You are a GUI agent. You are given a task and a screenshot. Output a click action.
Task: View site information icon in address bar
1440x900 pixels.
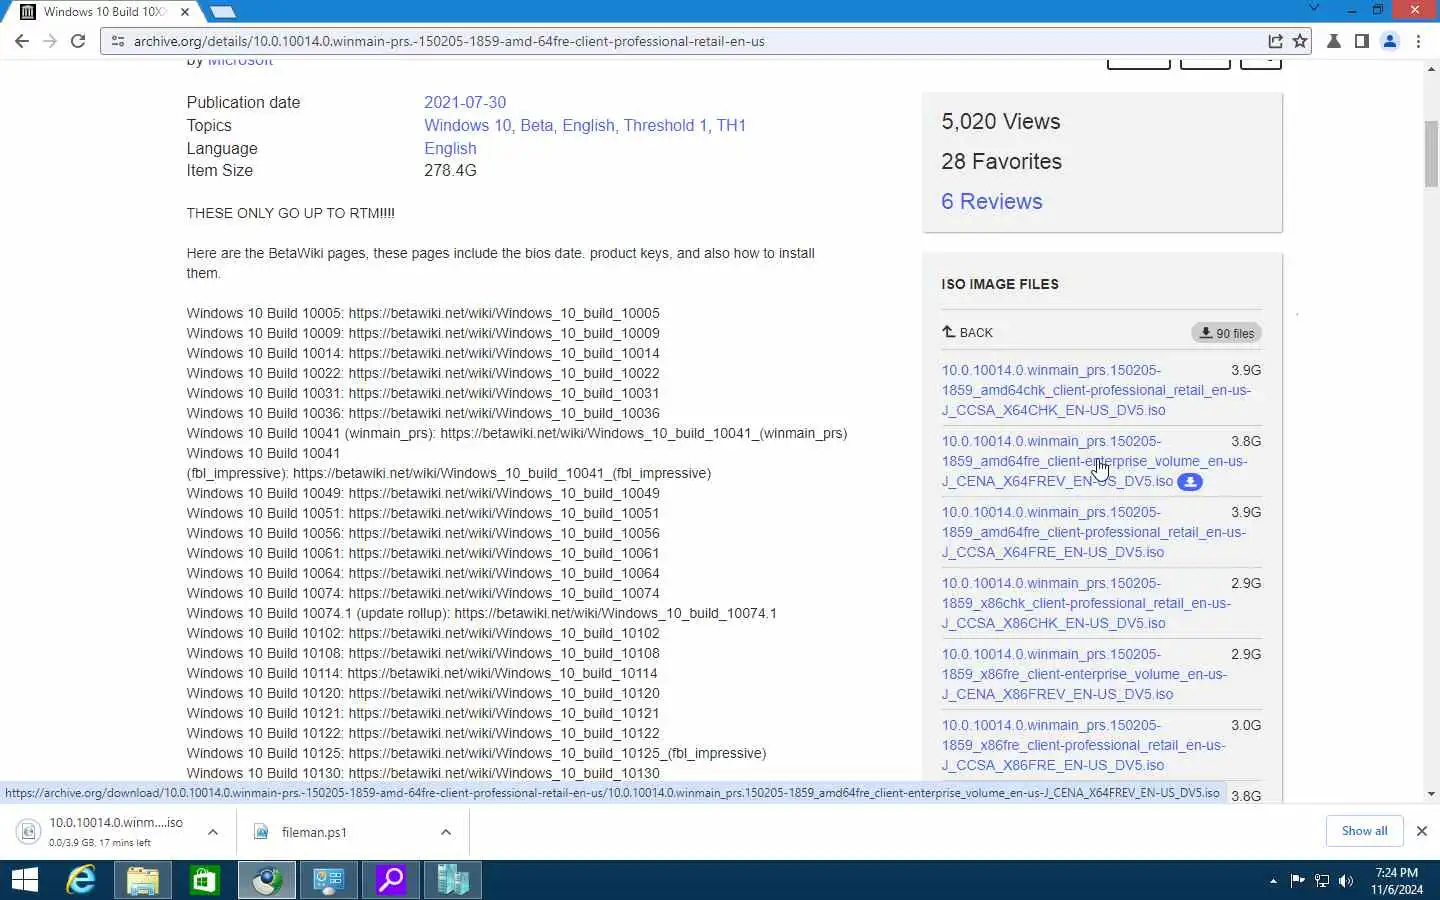(117, 41)
